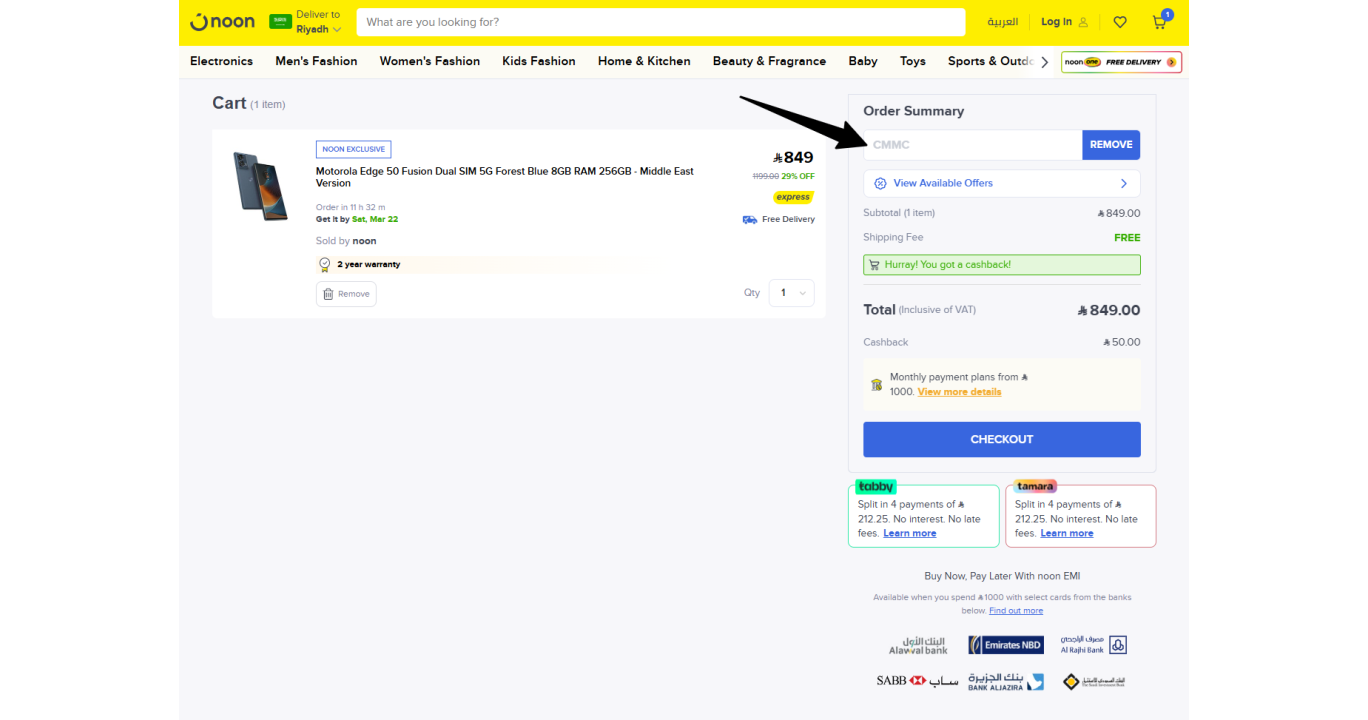Click the tabby logo

[x=876, y=487]
